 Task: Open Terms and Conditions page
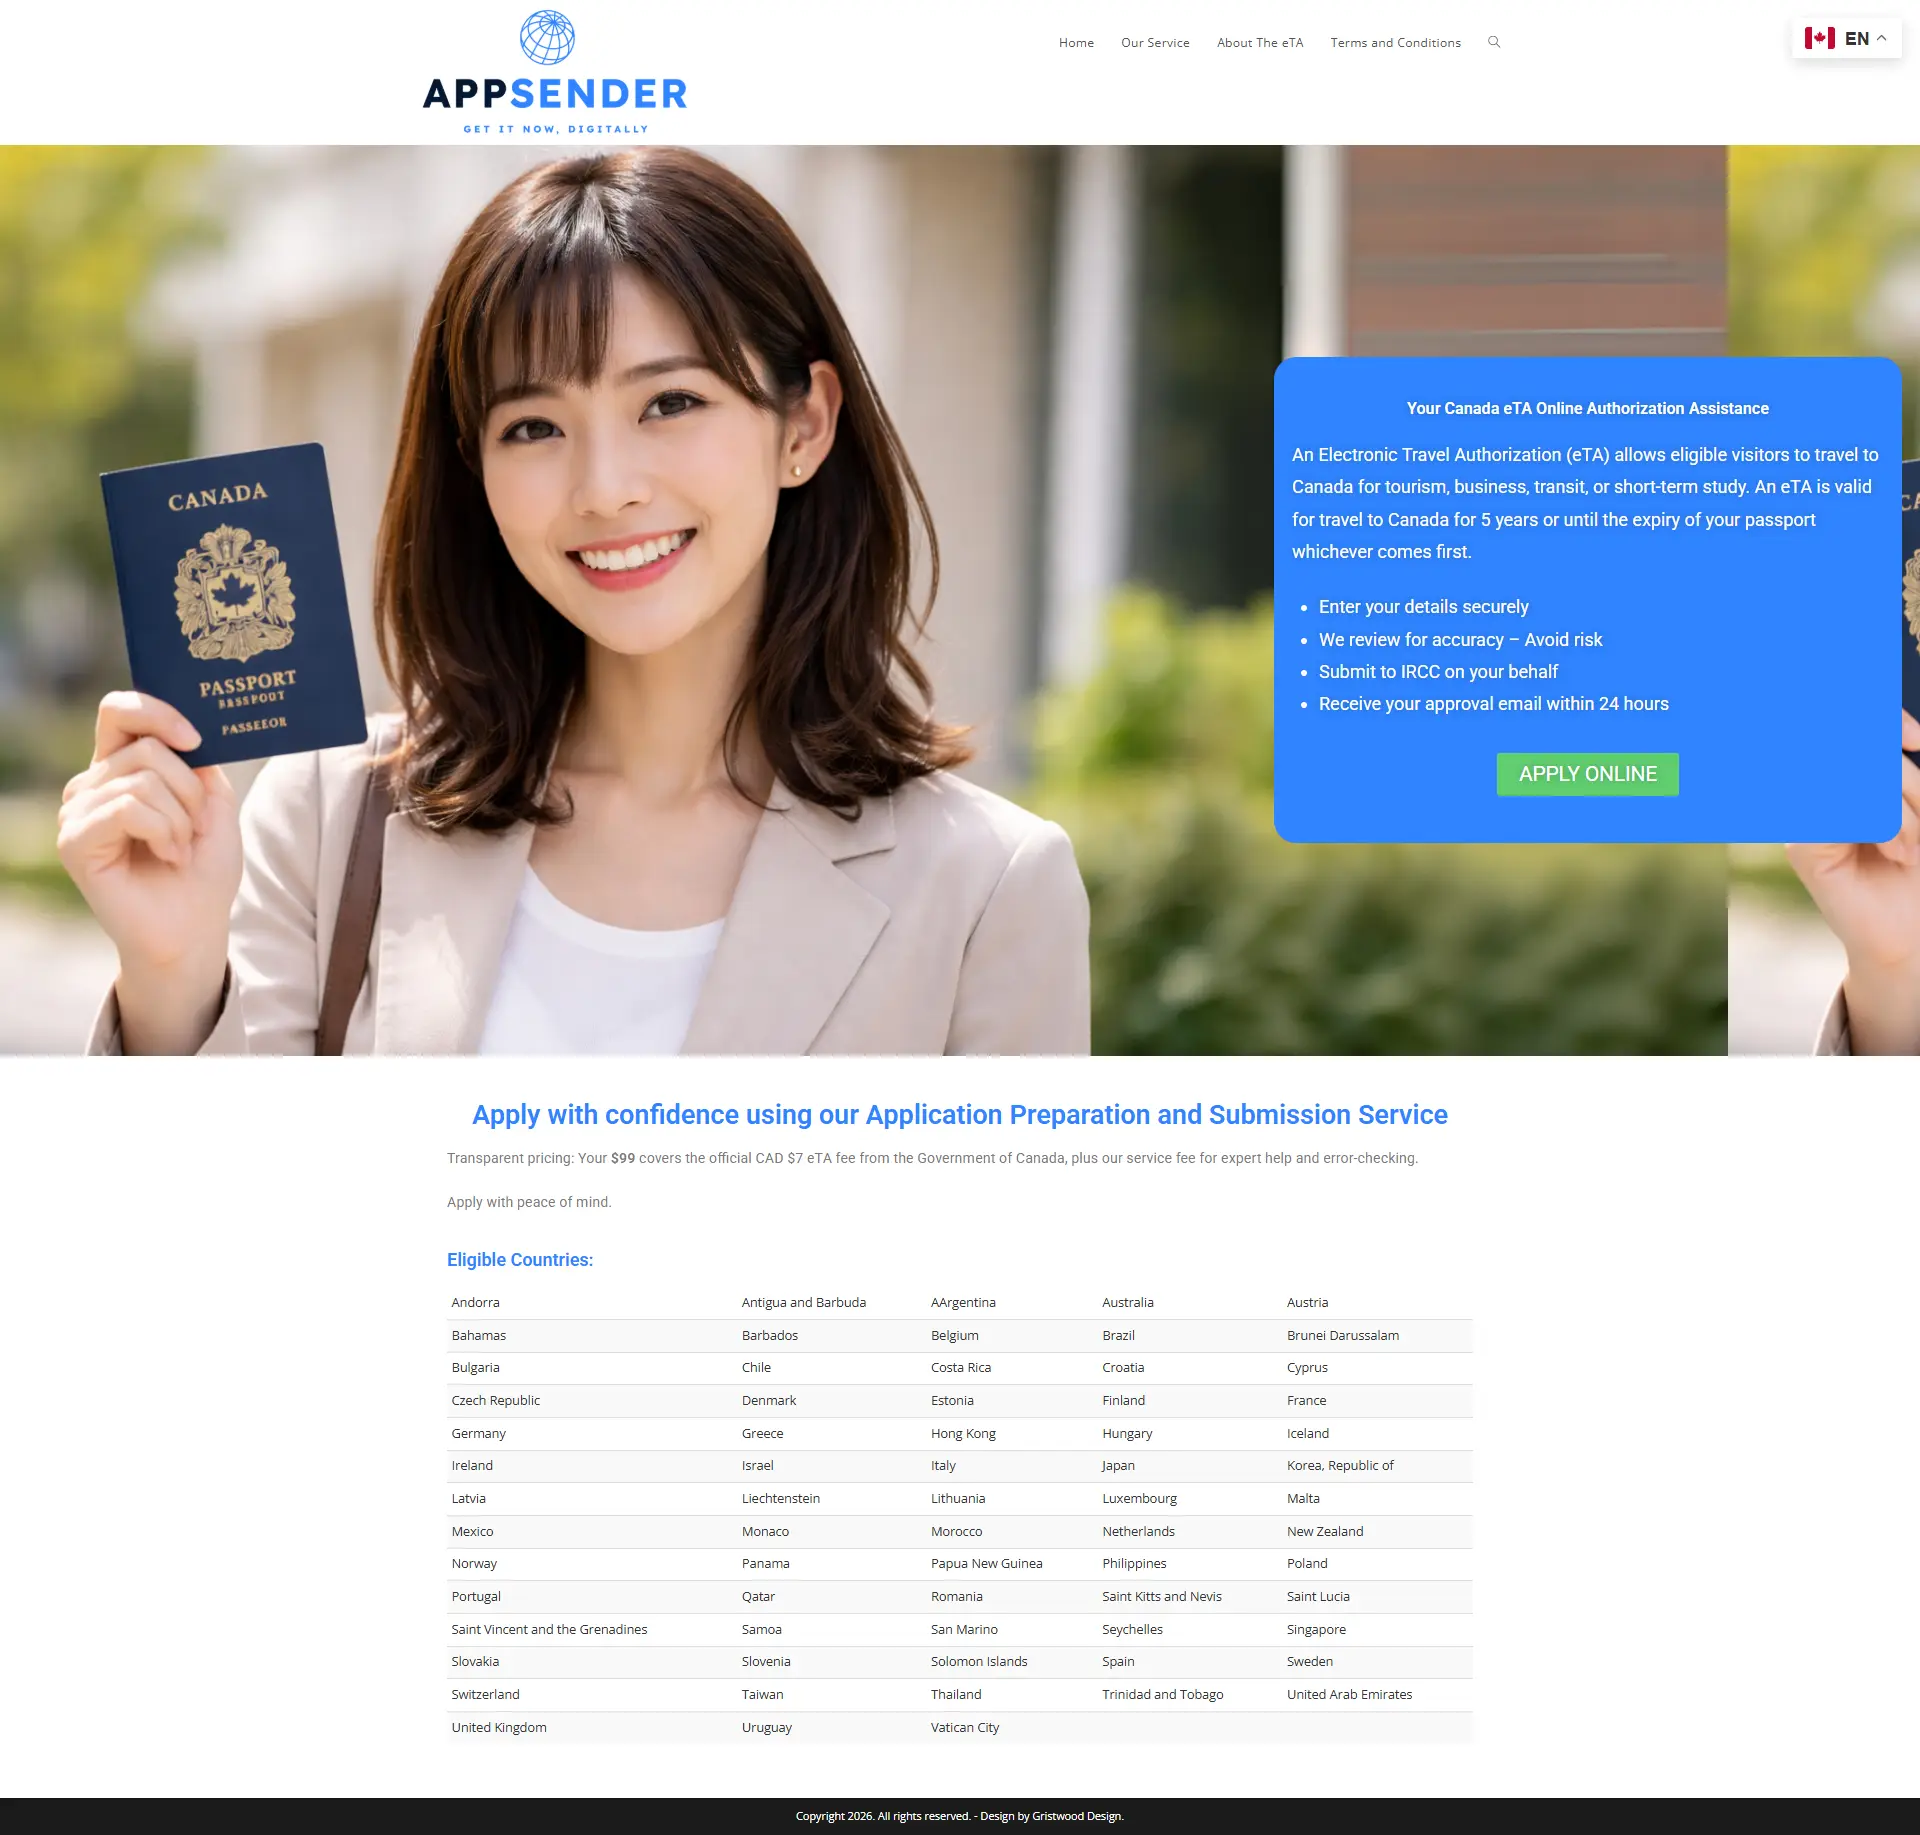pos(1395,43)
